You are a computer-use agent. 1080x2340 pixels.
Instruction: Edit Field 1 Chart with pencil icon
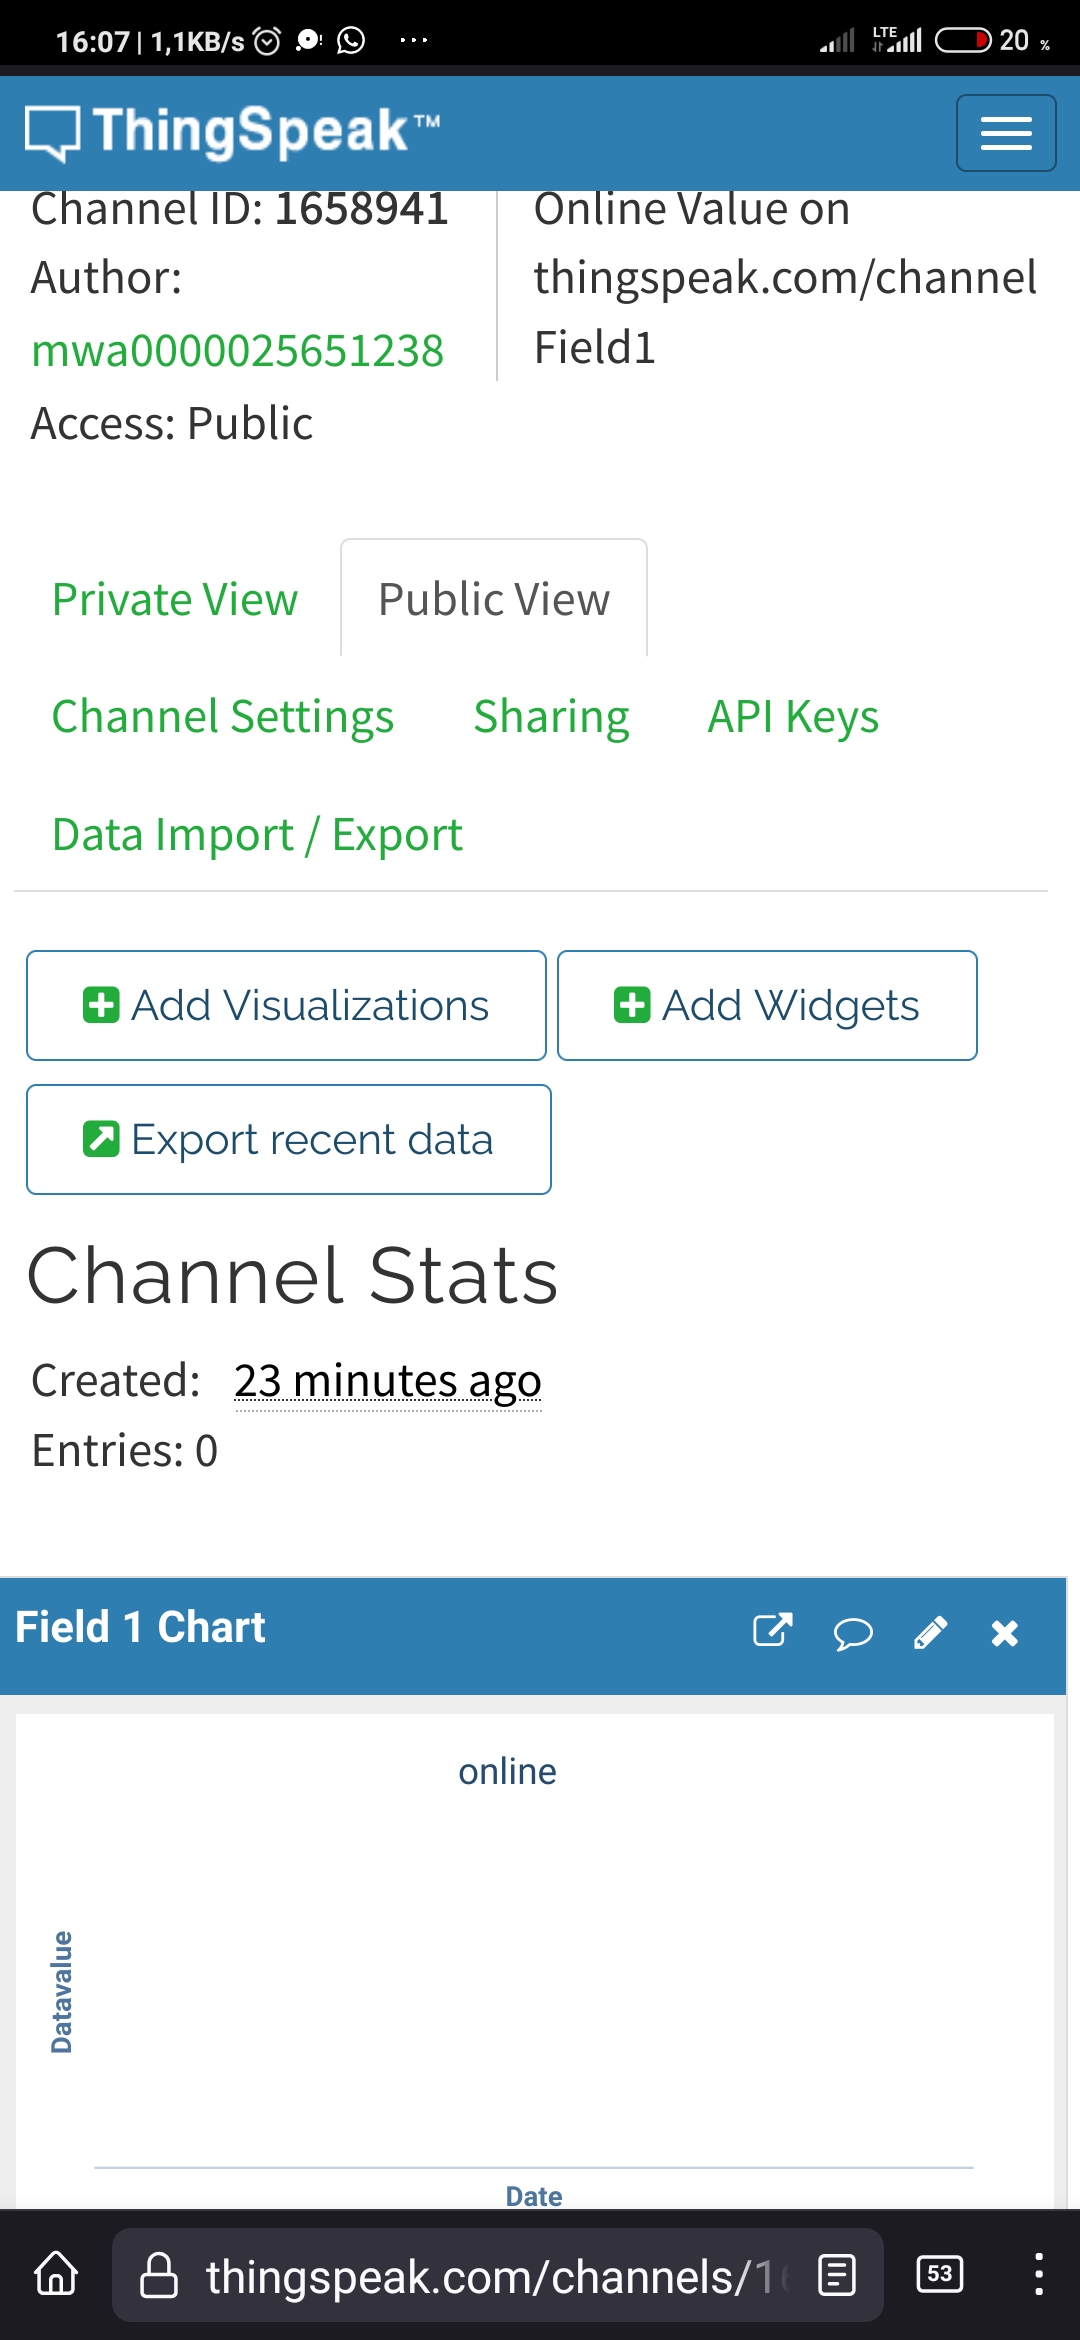pyautogui.click(x=930, y=1633)
